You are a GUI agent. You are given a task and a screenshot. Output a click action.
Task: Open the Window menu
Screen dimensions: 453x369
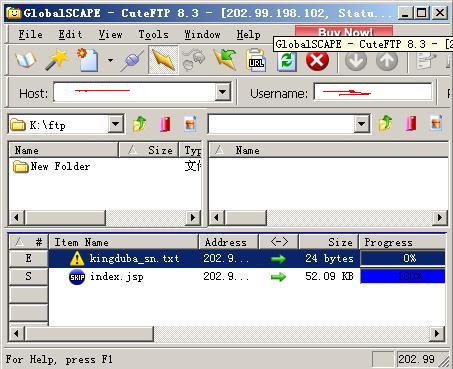pyautogui.click(x=202, y=34)
